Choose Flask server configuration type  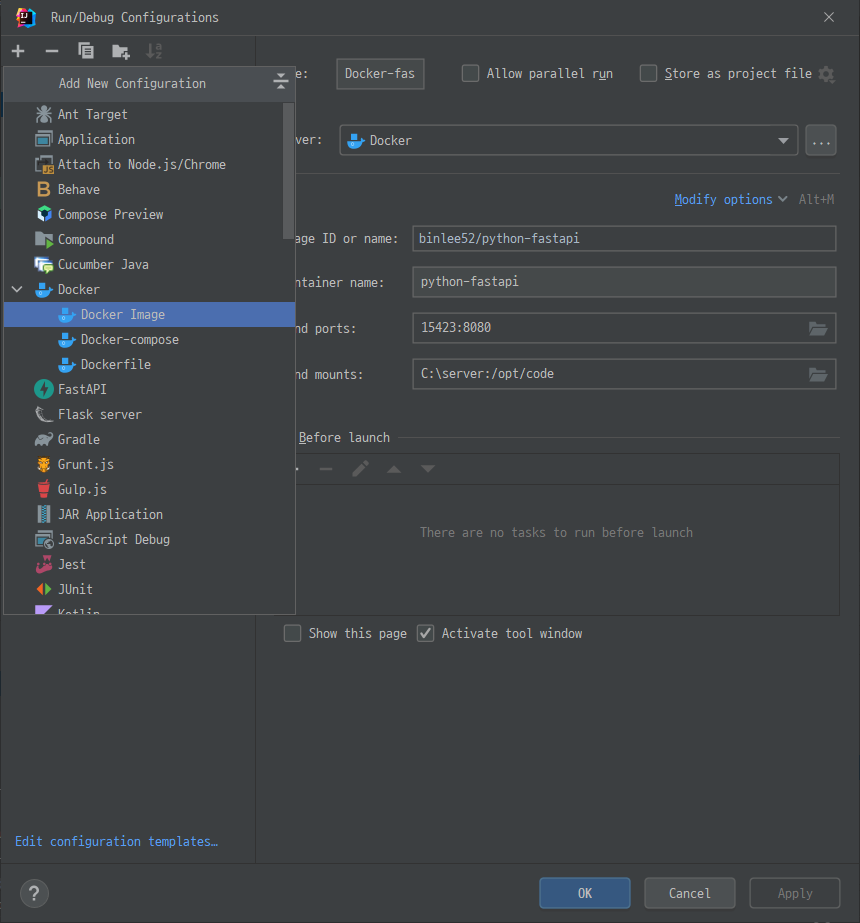150,414
